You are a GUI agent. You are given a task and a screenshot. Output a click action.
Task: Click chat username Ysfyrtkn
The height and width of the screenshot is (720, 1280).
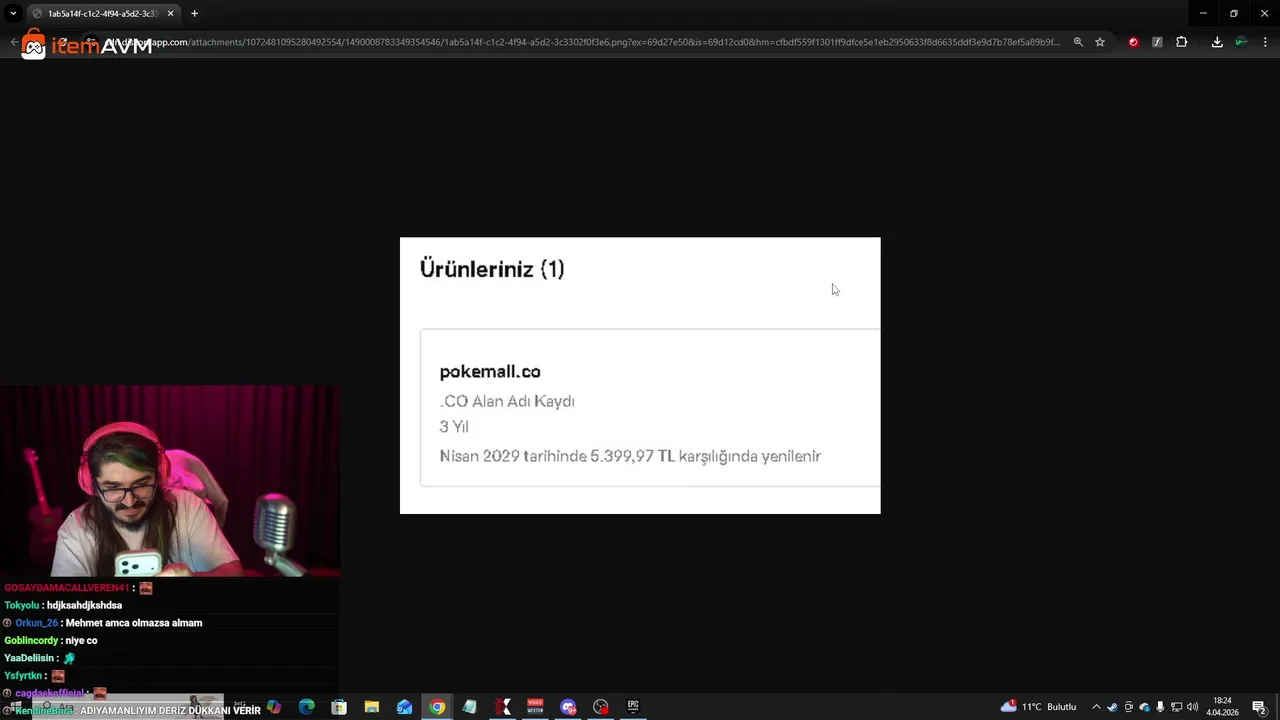point(23,676)
